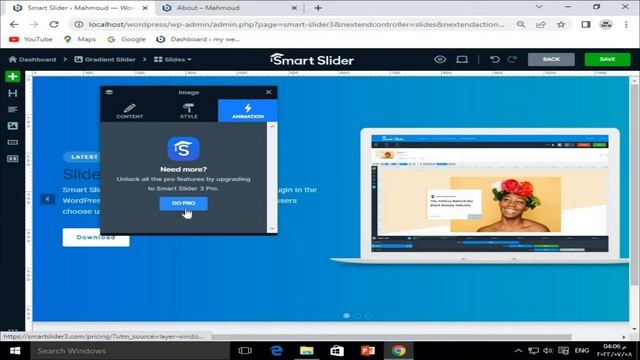Open PowerPoint from taskbar

click(x=368, y=351)
